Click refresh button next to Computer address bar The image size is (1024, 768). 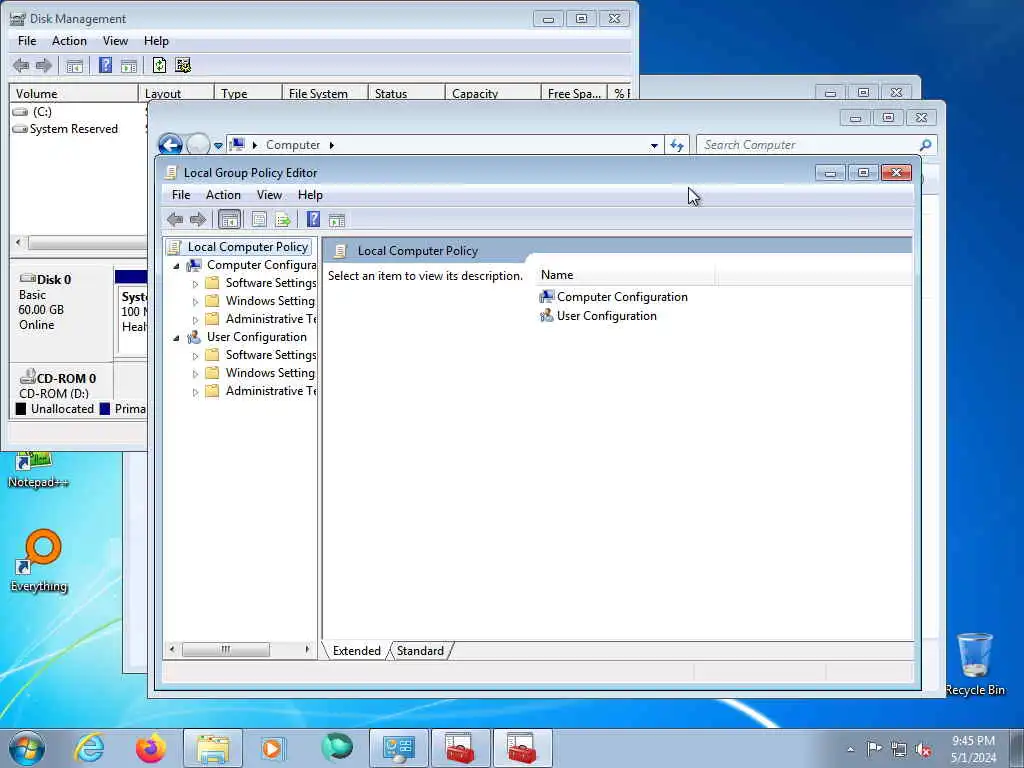click(x=677, y=145)
